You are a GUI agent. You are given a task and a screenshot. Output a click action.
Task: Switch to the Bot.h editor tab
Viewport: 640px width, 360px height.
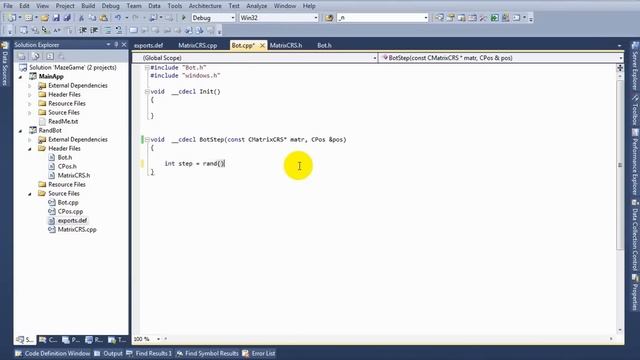(x=324, y=45)
